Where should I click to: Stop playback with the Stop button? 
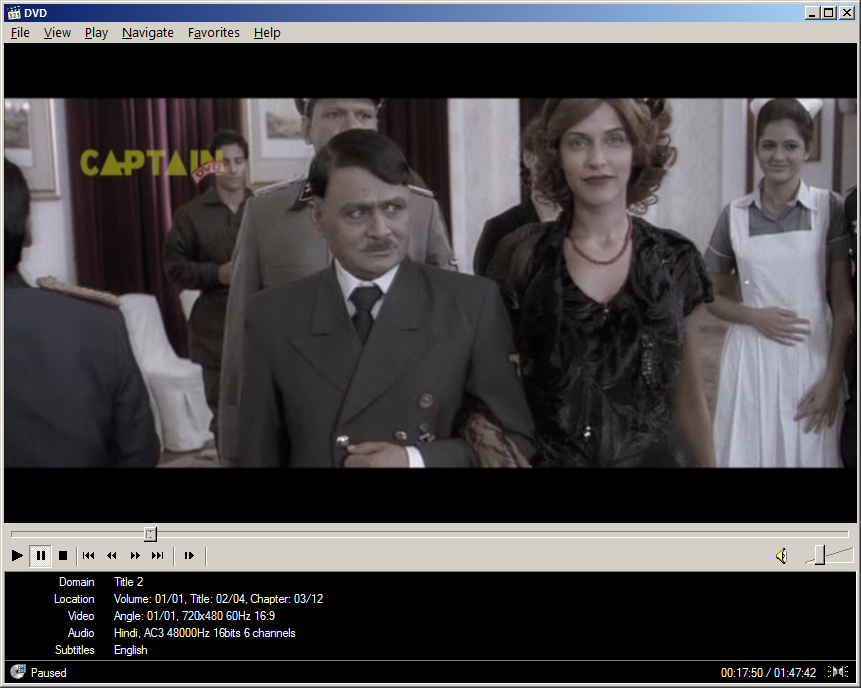pyautogui.click(x=63, y=556)
